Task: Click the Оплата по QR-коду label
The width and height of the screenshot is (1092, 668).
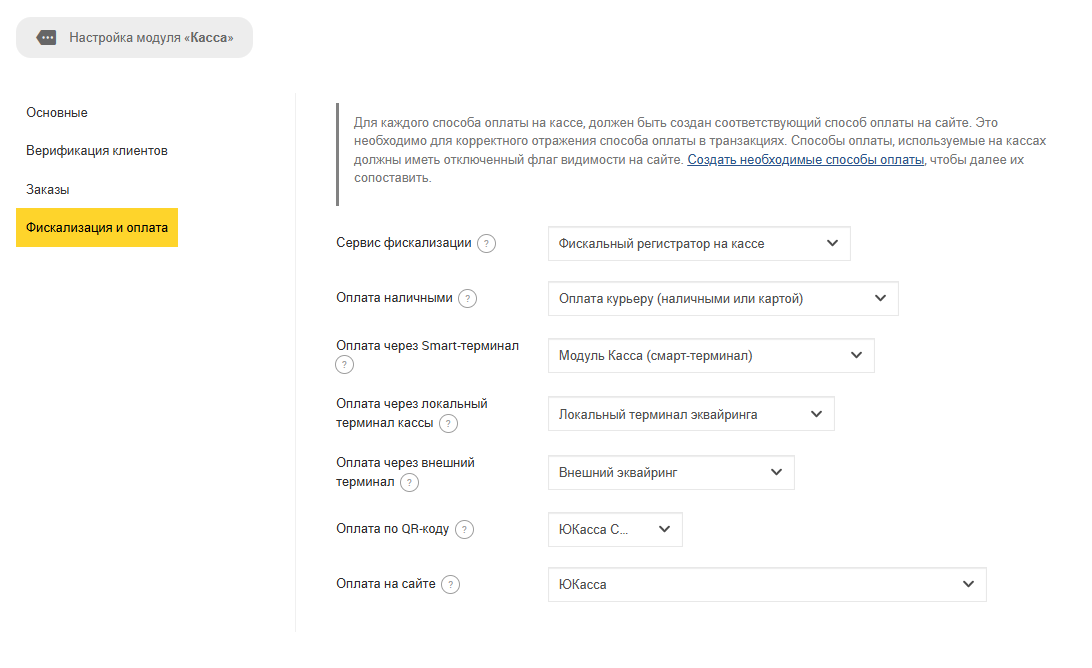Action: pyautogui.click(x=393, y=529)
